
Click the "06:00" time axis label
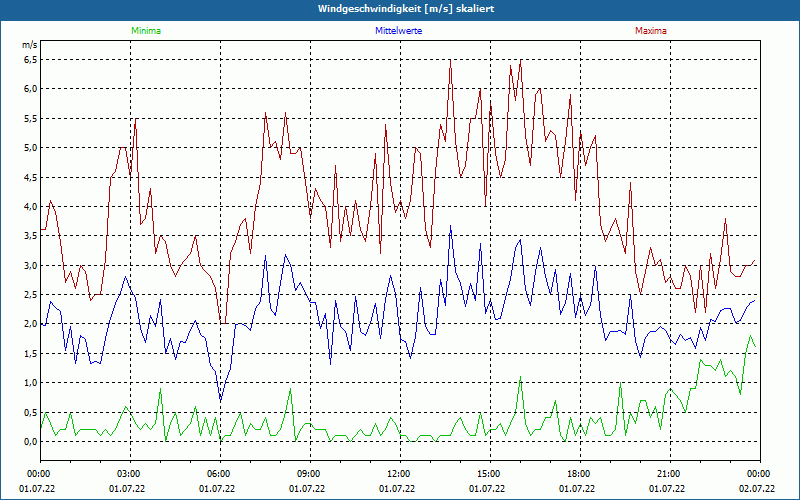point(220,474)
